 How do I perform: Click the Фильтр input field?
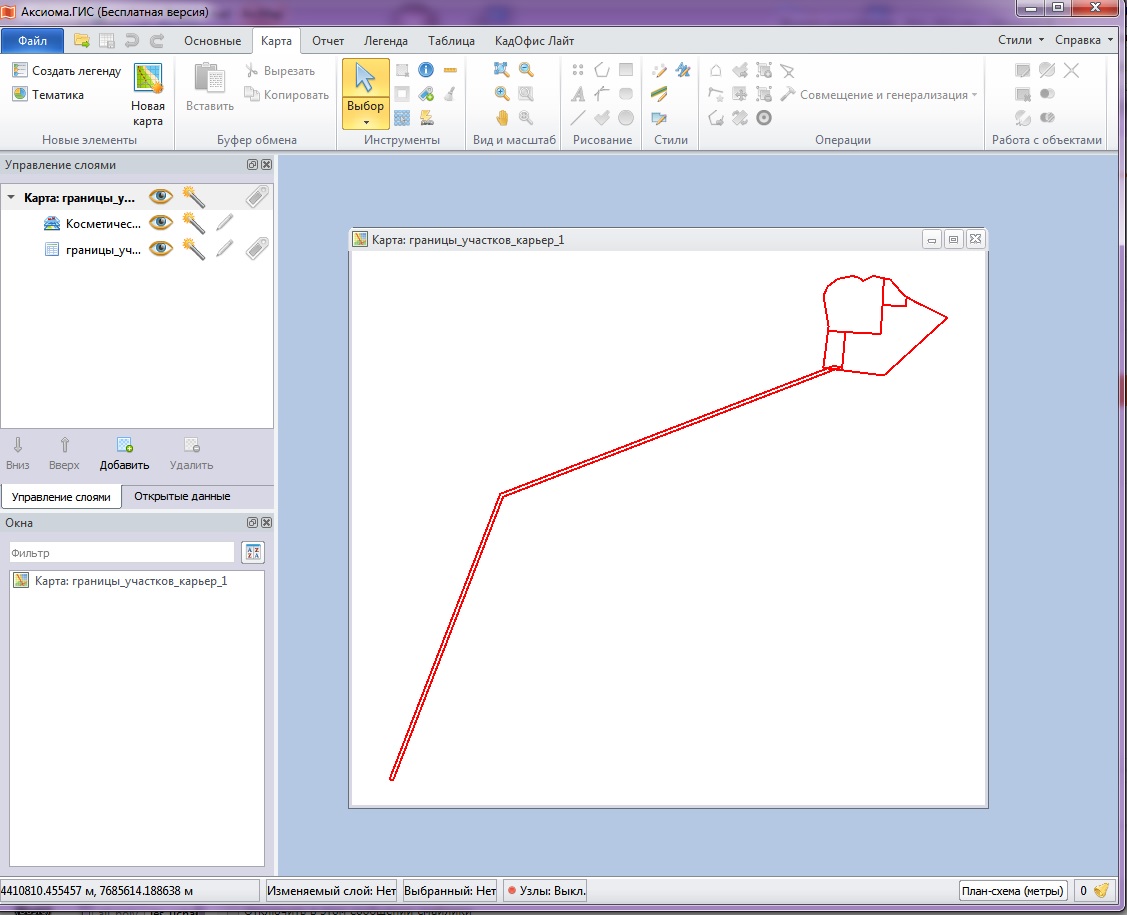(x=121, y=553)
